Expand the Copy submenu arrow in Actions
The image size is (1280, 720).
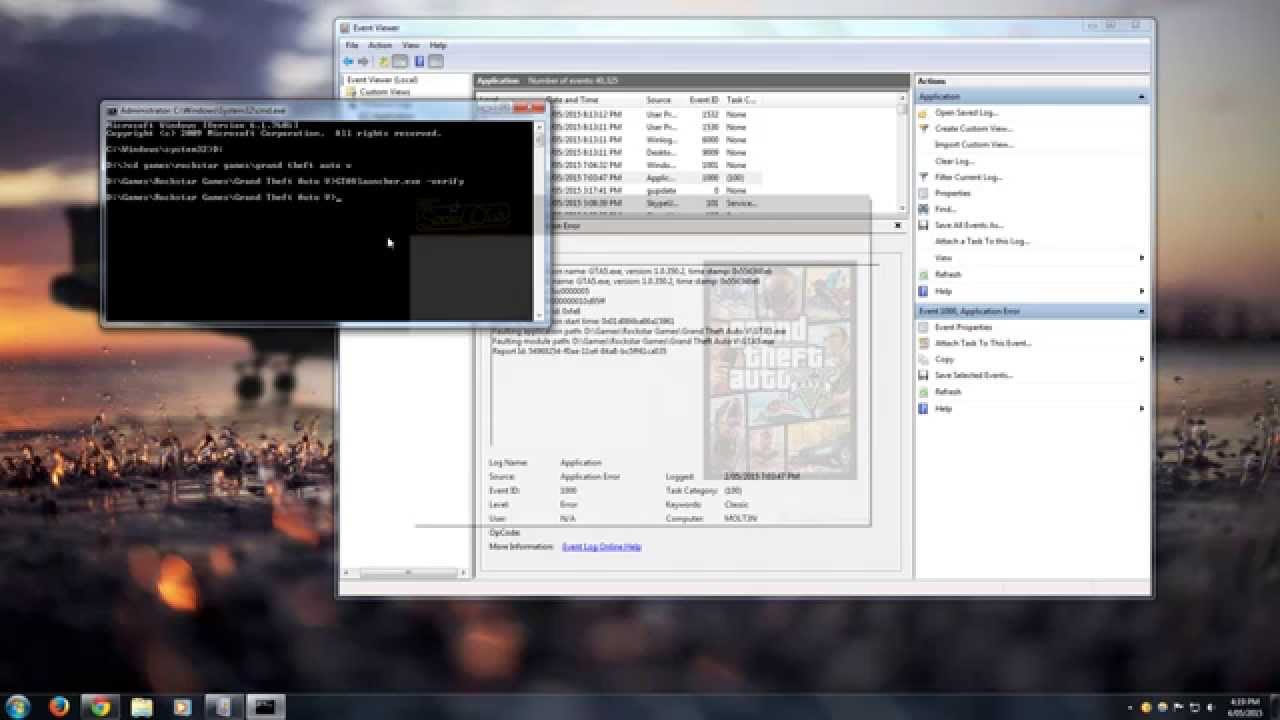(1142, 359)
